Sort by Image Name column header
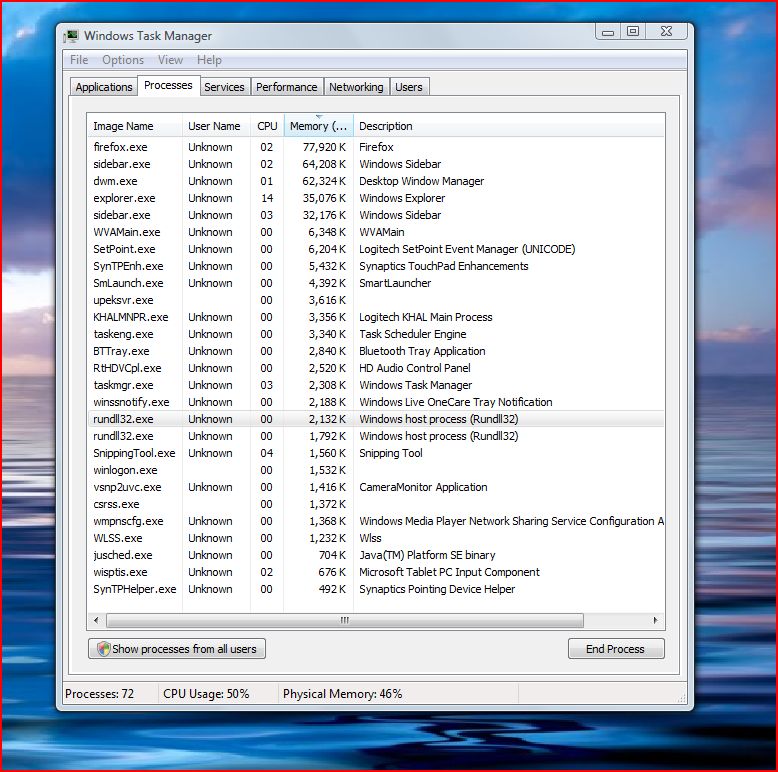The height and width of the screenshot is (772, 778). [x=134, y=126]
